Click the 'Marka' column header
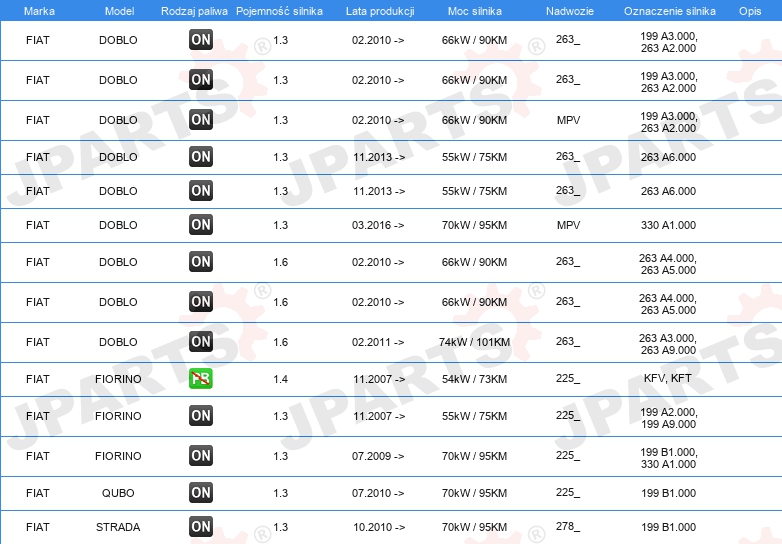782x544 pixels. (x=39, y=11)
